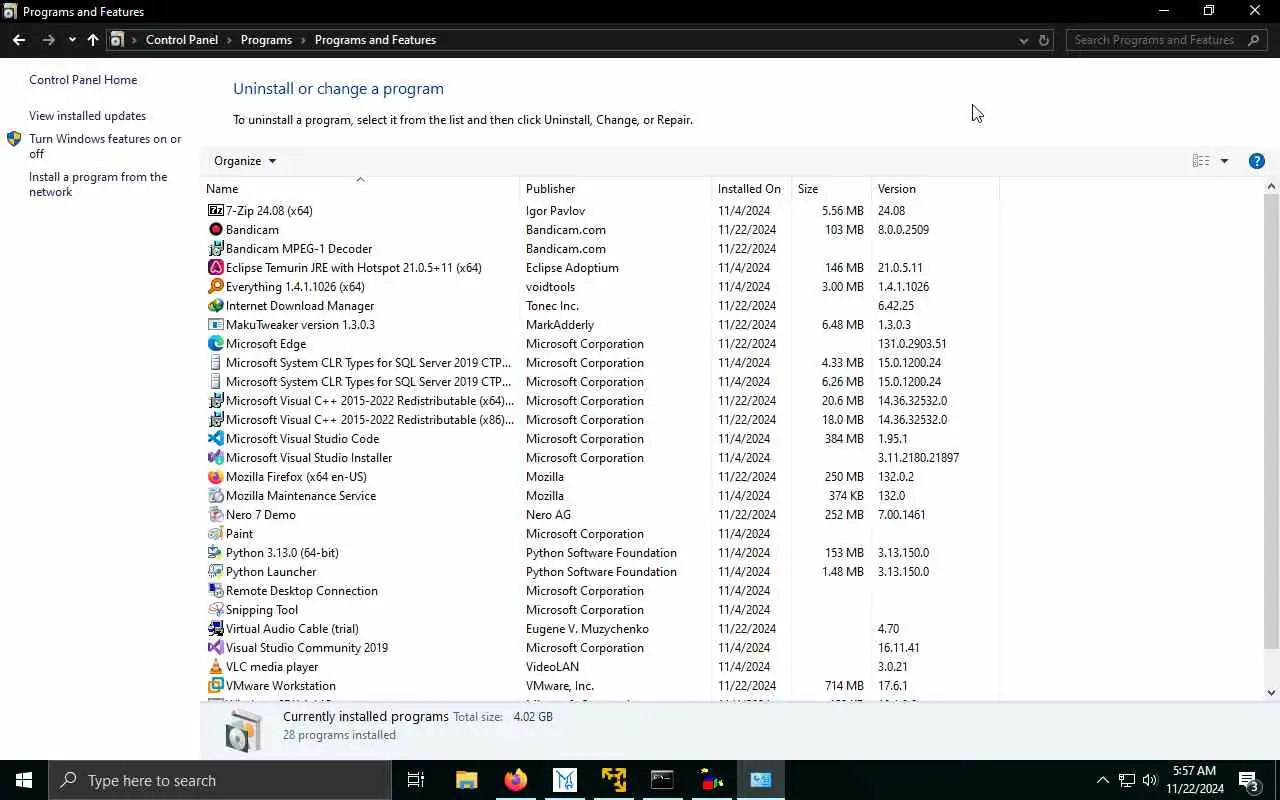This screenshot has height=800, width=1280.
Task: Select the Paint program icon
Action: tap(215, 534)
